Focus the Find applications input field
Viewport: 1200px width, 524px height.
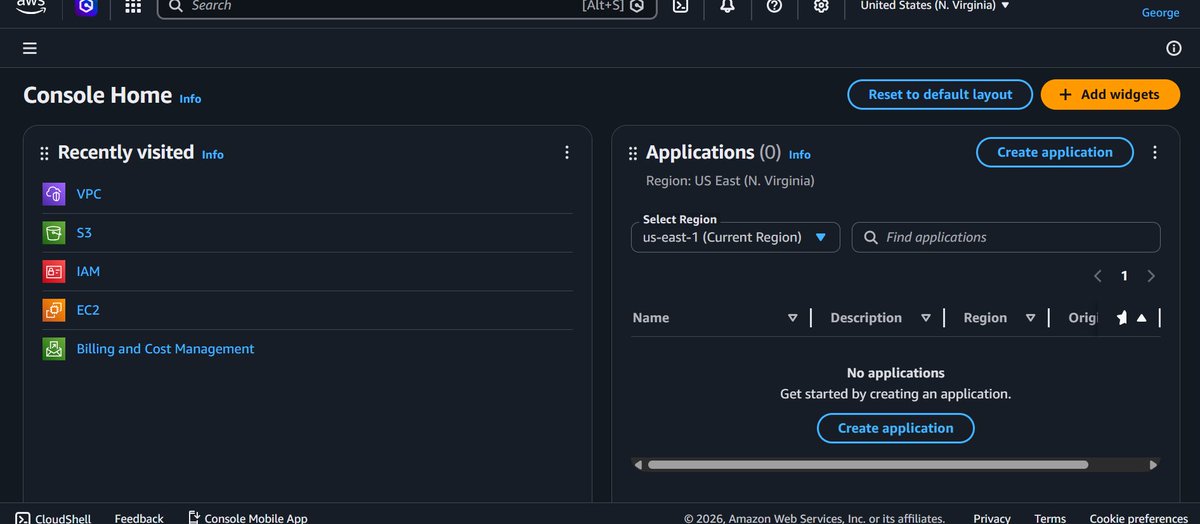click(1006, 237)
